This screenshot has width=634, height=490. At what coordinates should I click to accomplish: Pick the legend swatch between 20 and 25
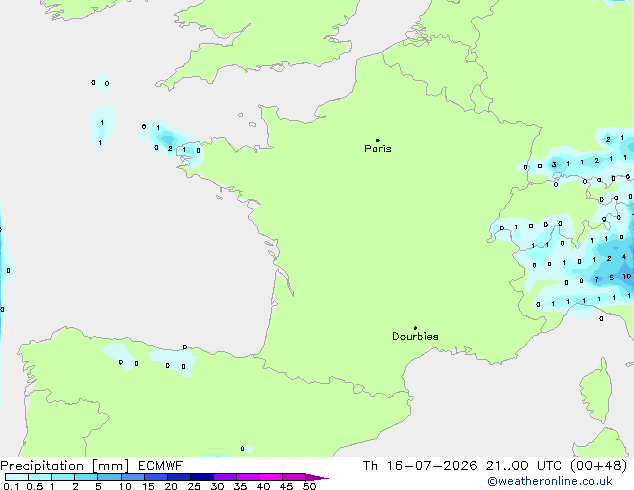click(179, 477)
